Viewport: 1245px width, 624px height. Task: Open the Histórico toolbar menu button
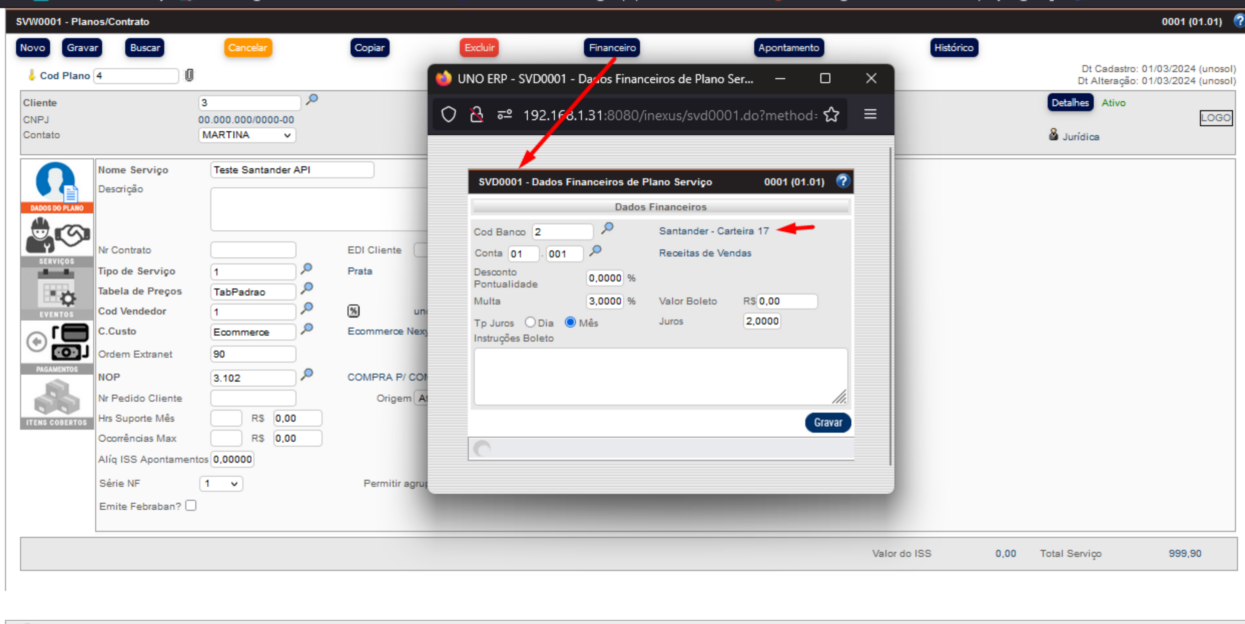pos(953,48)
